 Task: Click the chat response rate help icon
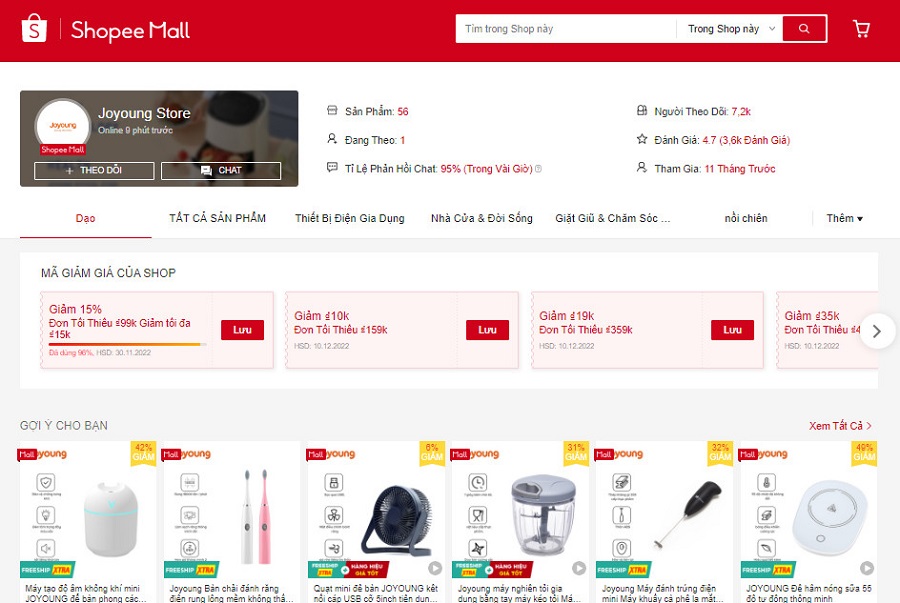point(538,169)
